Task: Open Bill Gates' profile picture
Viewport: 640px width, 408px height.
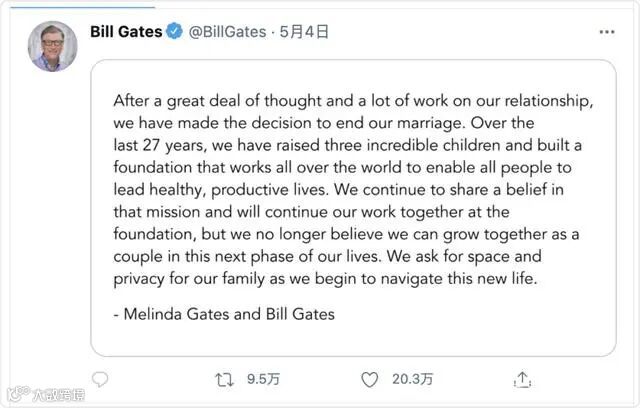Action: coord(53,46)
